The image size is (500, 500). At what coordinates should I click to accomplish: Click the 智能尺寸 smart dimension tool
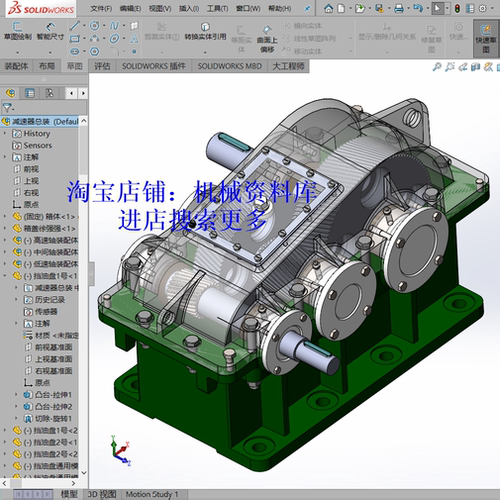tap(50, 31)
